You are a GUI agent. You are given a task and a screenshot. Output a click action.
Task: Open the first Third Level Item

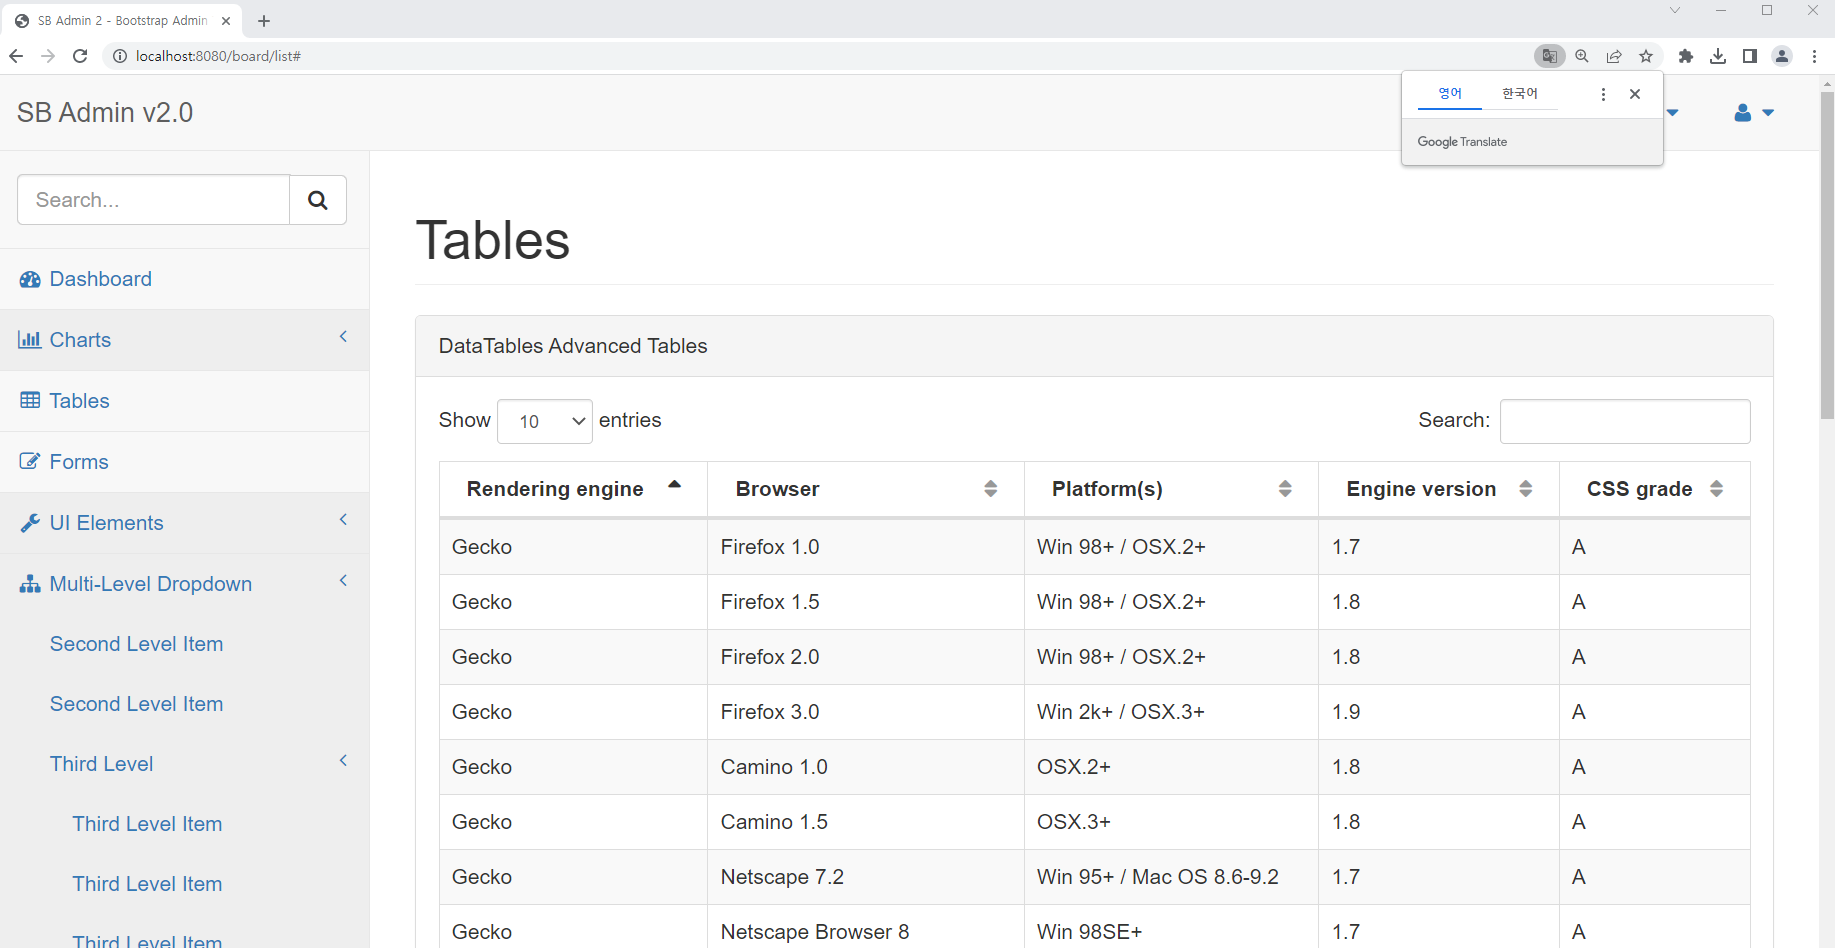click(x=147, y=824)
